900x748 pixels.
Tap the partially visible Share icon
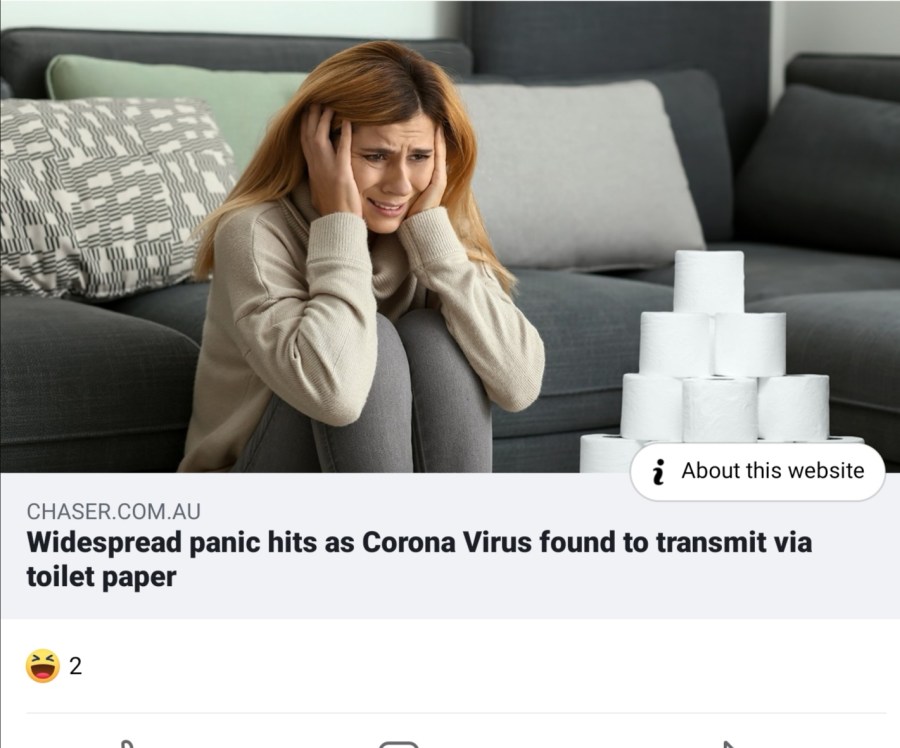coord(729,744)
